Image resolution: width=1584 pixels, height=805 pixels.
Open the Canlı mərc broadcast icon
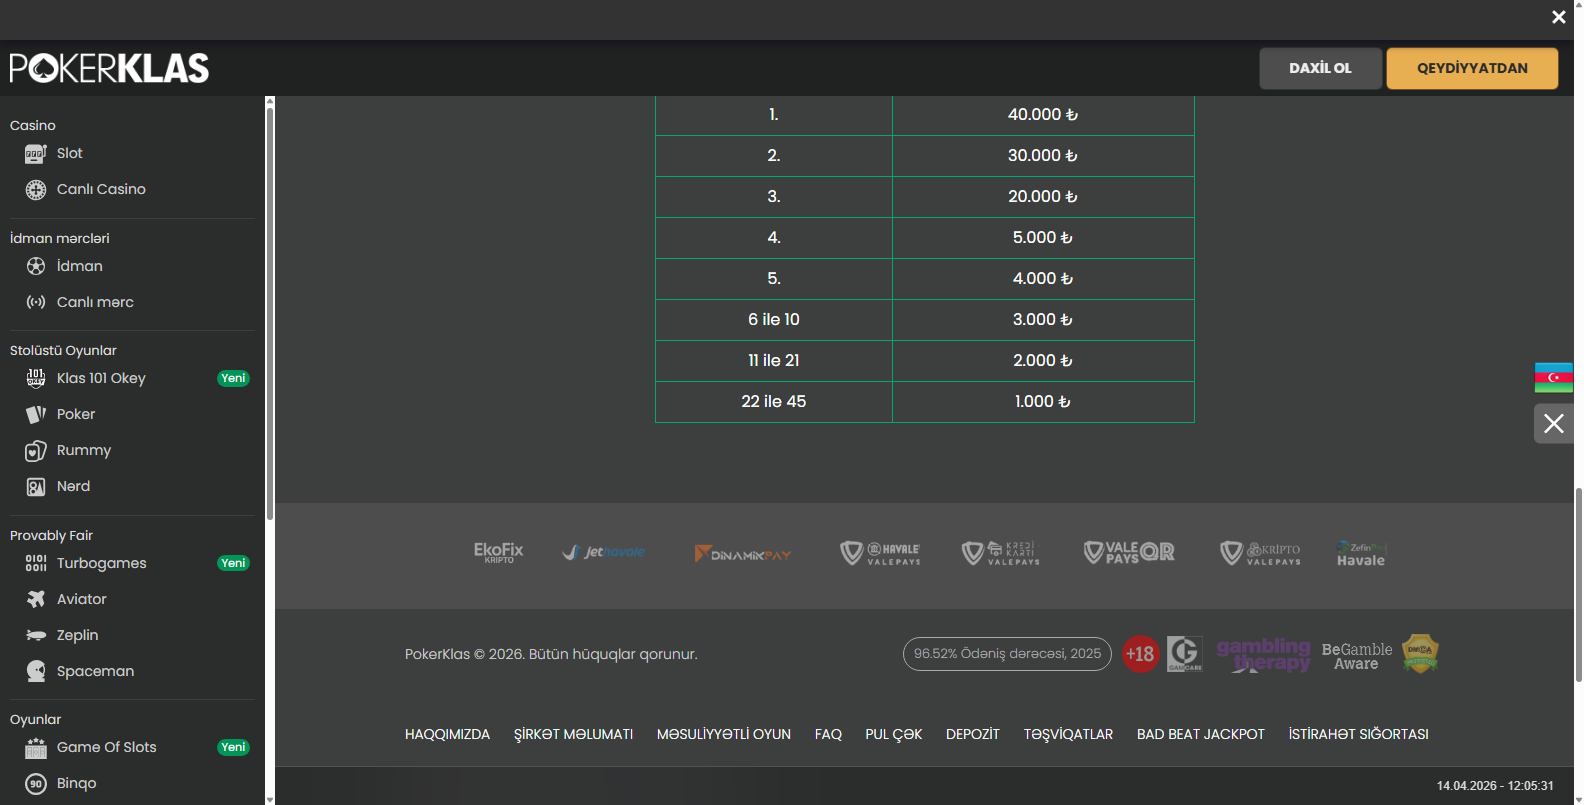point(36,302)
